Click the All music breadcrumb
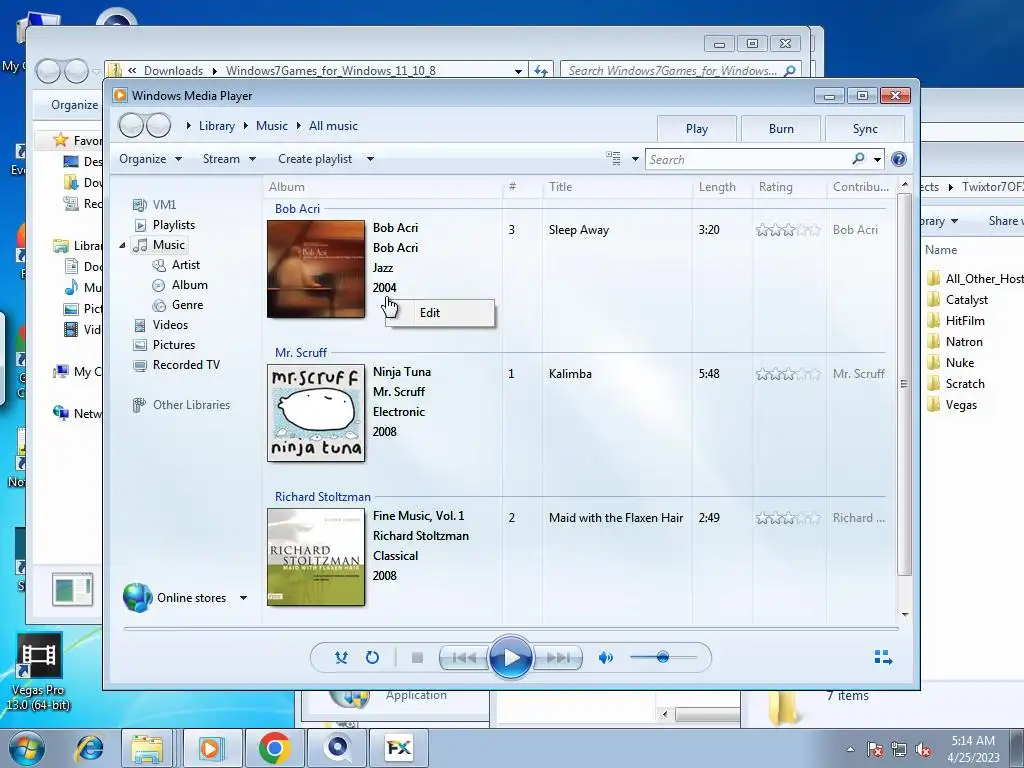The height and width of the screenshot is (768, 1024). [333, 126]
